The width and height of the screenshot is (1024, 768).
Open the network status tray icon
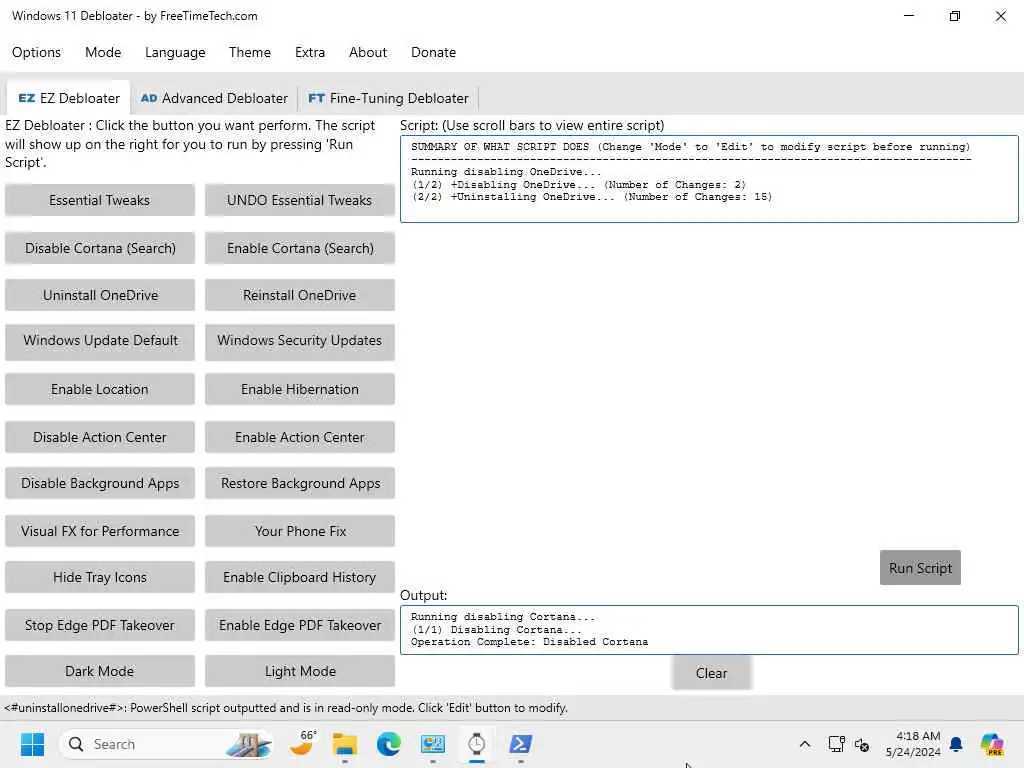click(836, 744)
